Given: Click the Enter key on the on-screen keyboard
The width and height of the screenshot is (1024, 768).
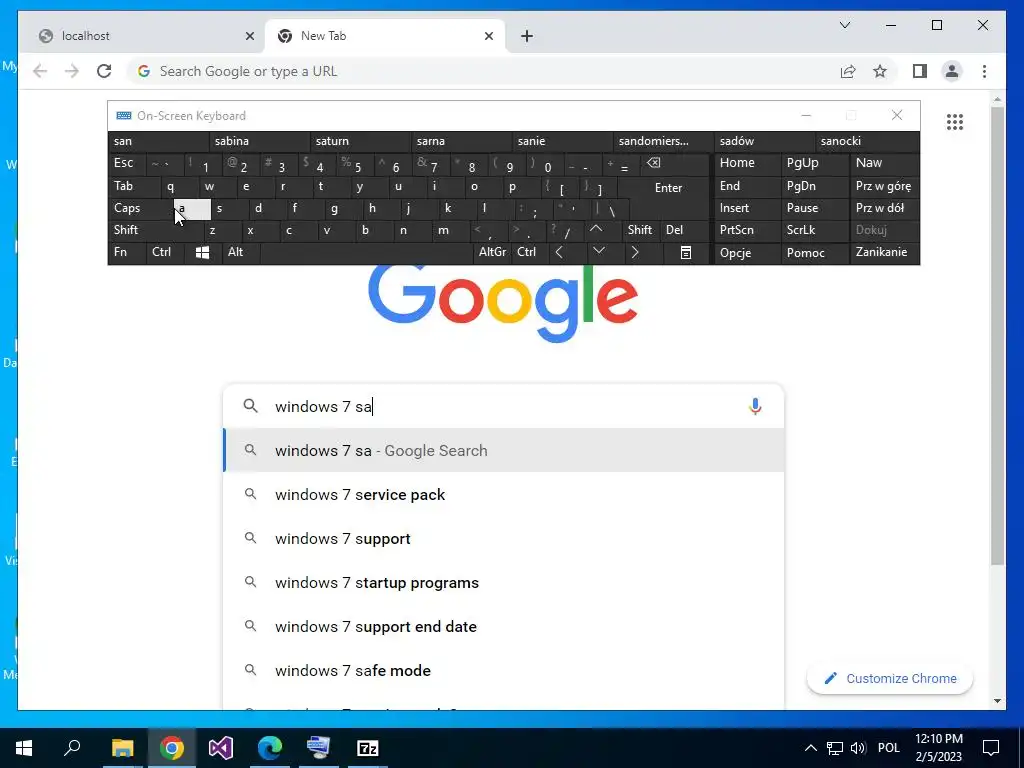Looking at the screenshot, I should tap(668, 187).
